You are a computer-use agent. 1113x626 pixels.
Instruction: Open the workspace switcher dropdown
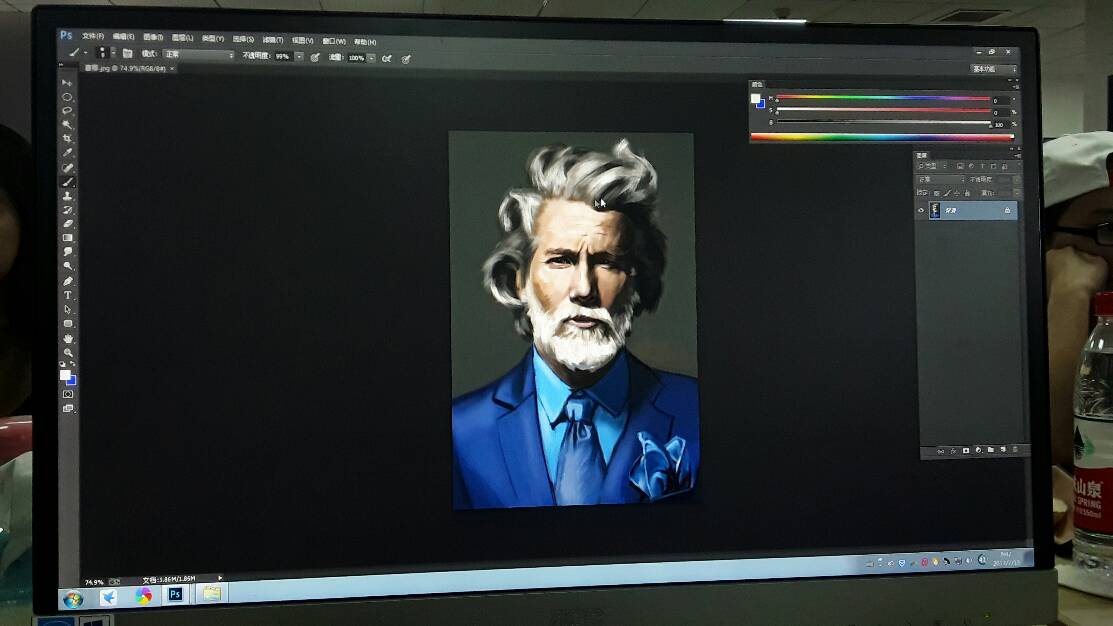994,69
